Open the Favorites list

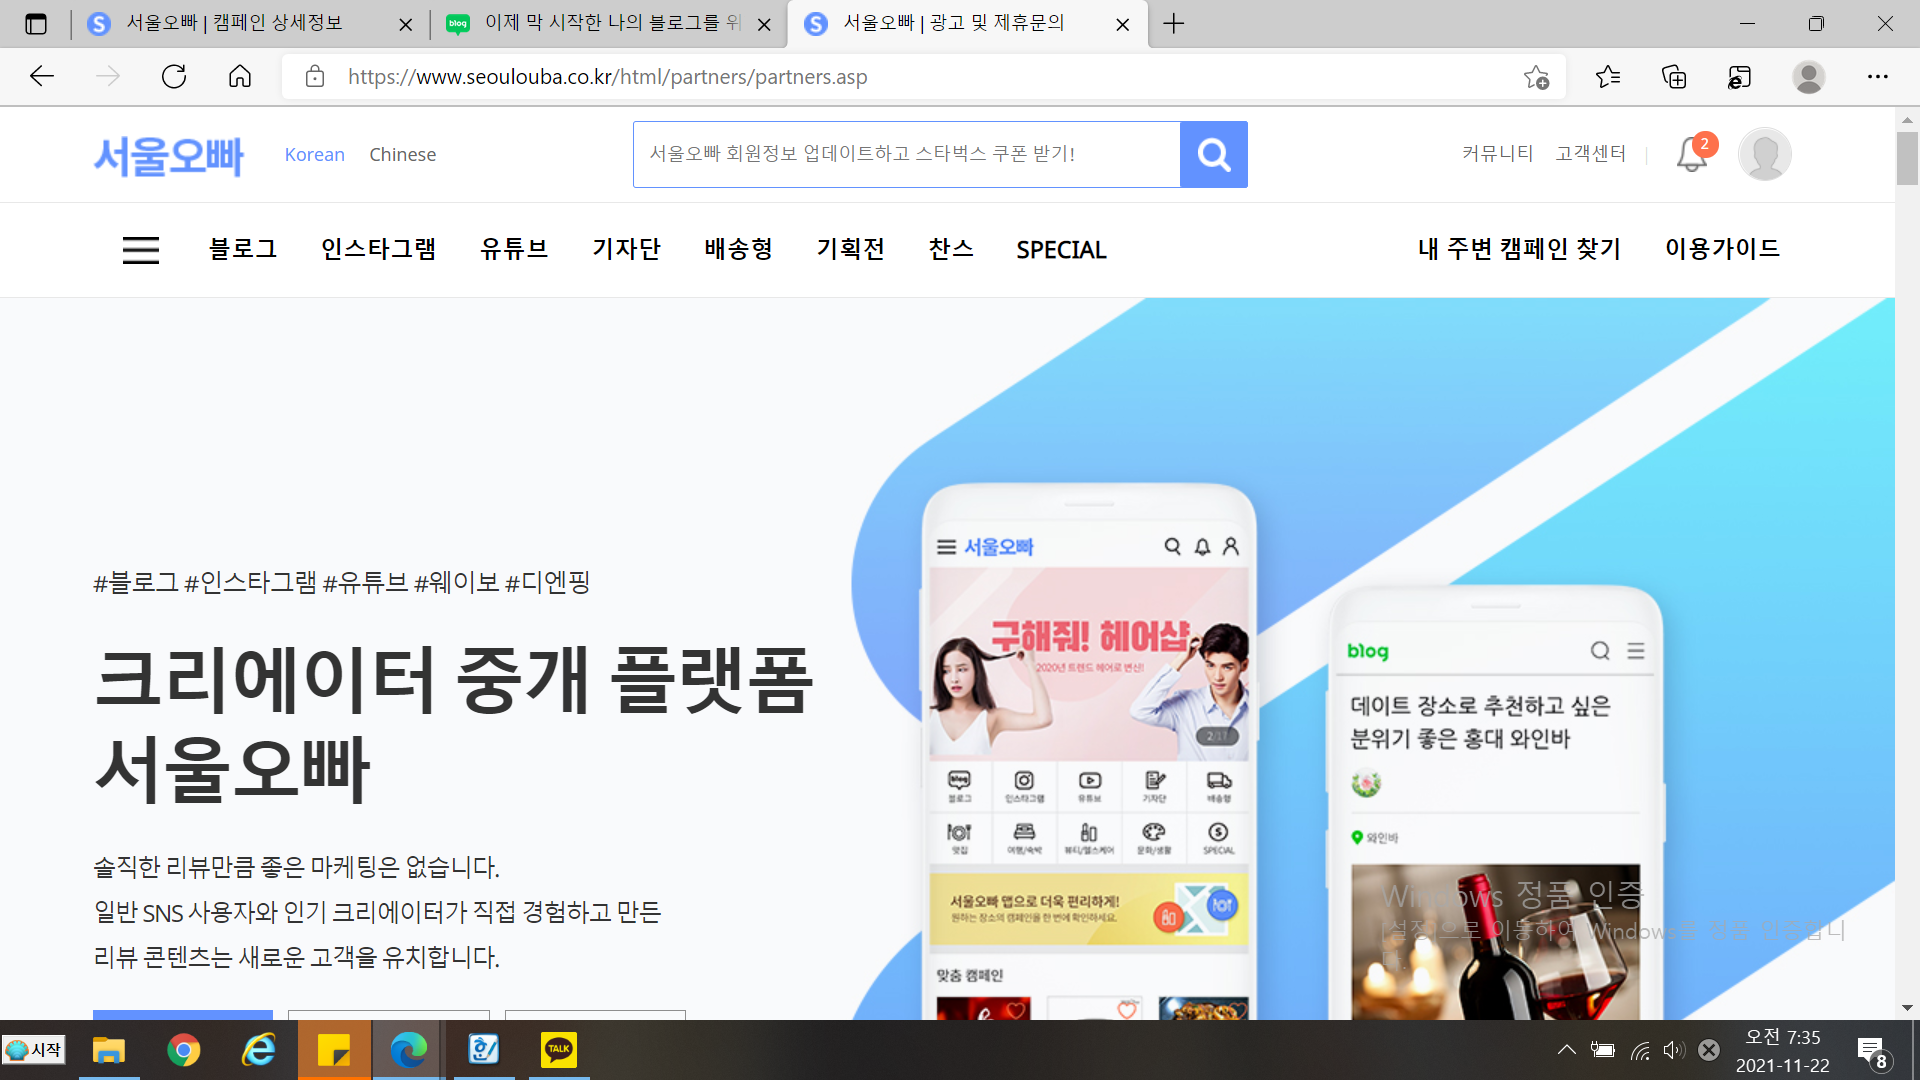click(1608, 77)
